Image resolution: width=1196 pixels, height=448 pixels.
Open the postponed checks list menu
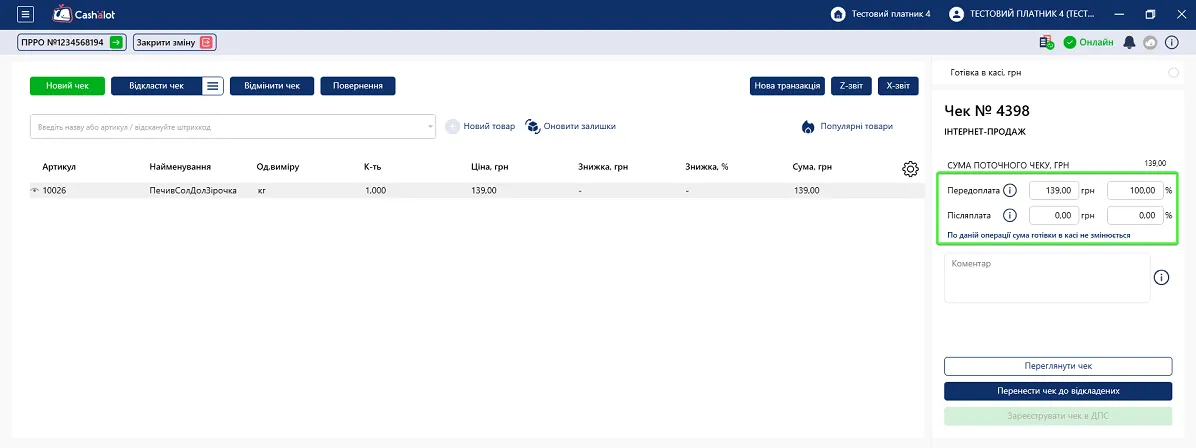(213, 86)
